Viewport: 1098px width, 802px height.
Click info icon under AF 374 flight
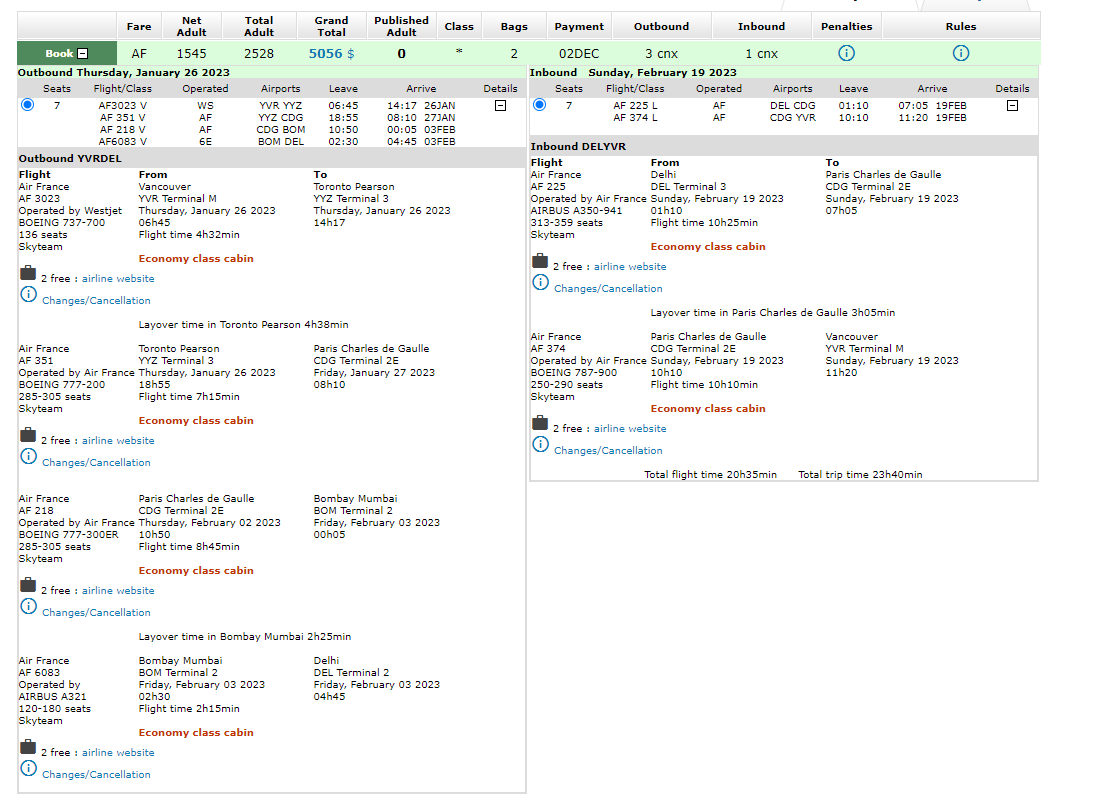[x=540, y=444]
